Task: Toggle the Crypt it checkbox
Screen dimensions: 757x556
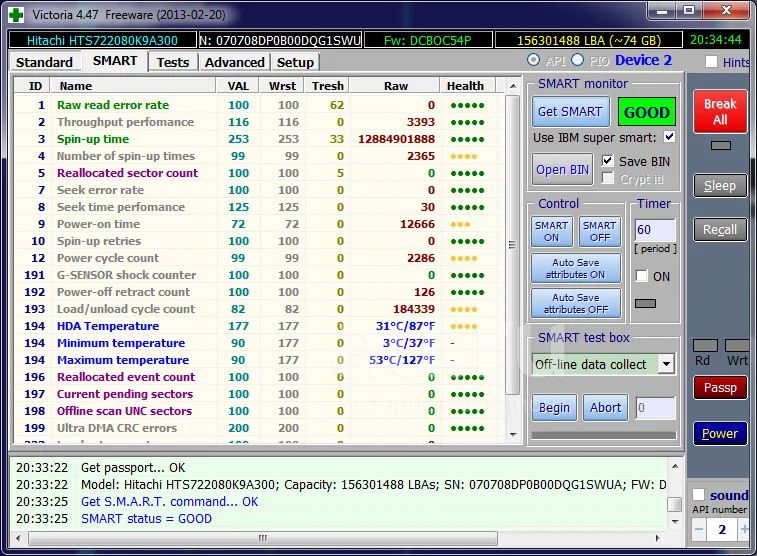Action: tap(607, 179)
